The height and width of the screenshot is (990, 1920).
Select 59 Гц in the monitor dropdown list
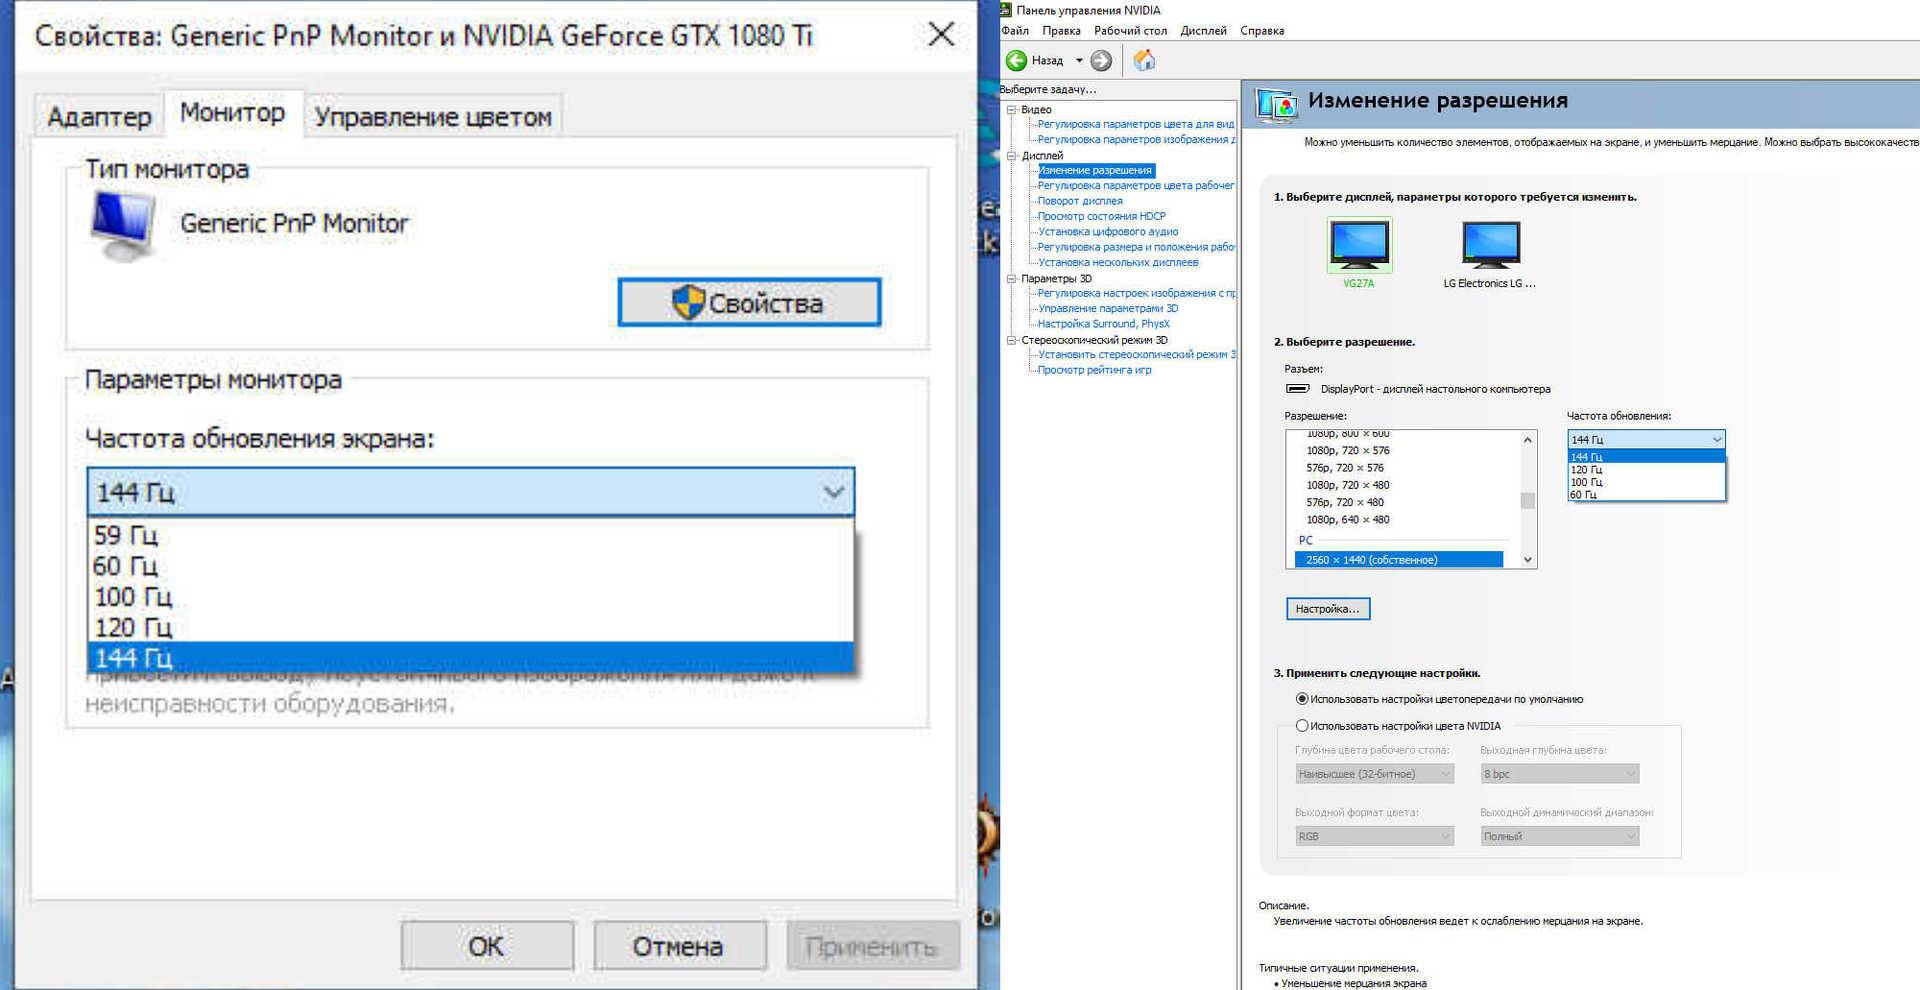point(471,535)
